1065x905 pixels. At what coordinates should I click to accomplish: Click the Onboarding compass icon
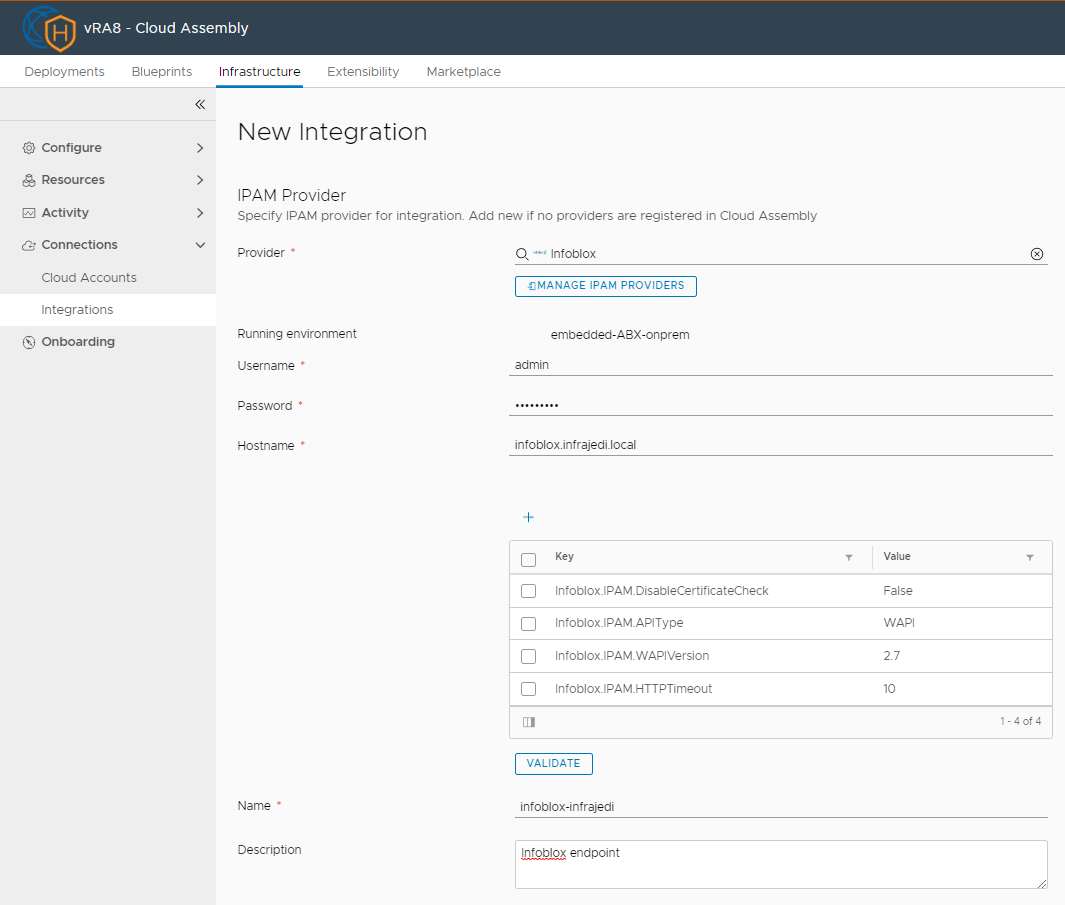[x=29, y=342]
